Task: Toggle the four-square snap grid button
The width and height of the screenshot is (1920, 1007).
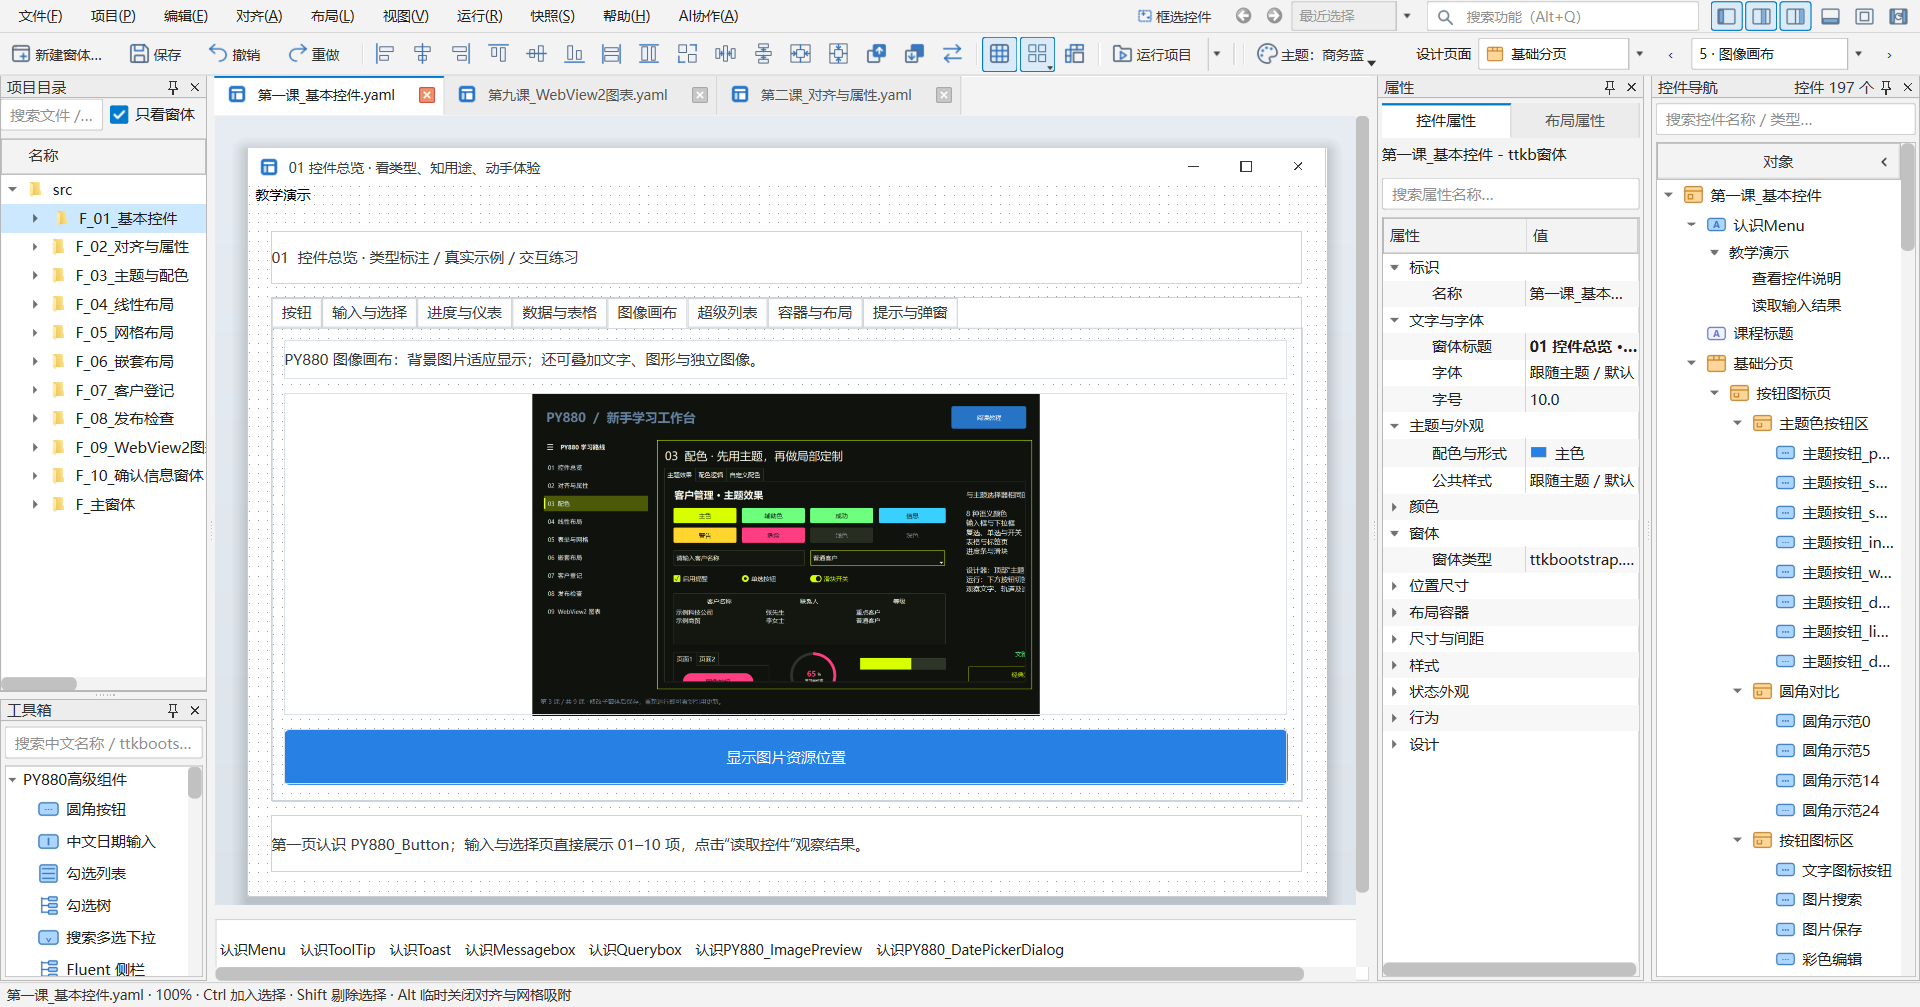Action: 1037,54
